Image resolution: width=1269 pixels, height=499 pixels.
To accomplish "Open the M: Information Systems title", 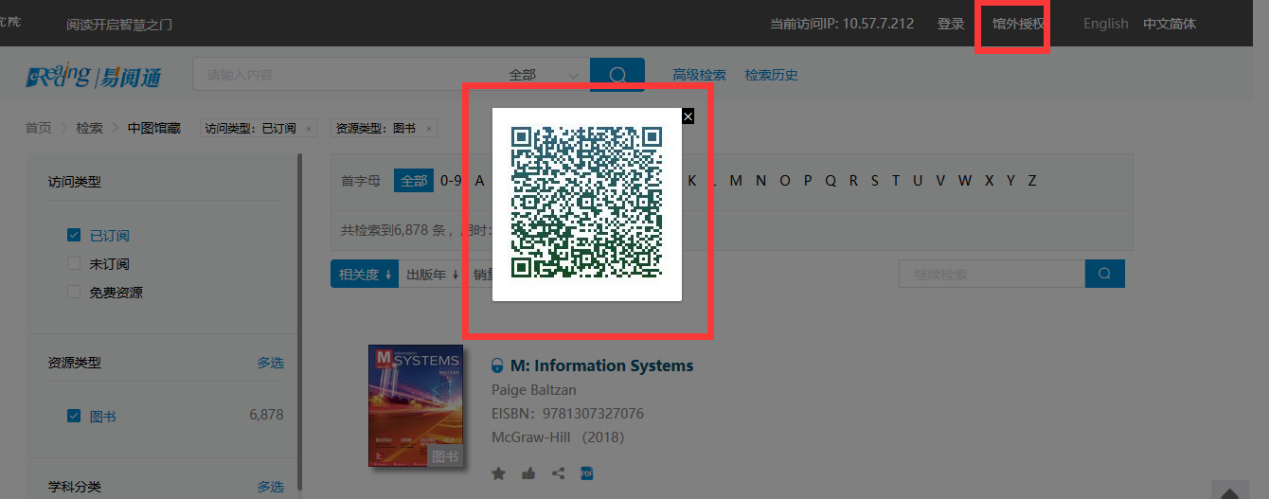I will click(x=601, y=366).
